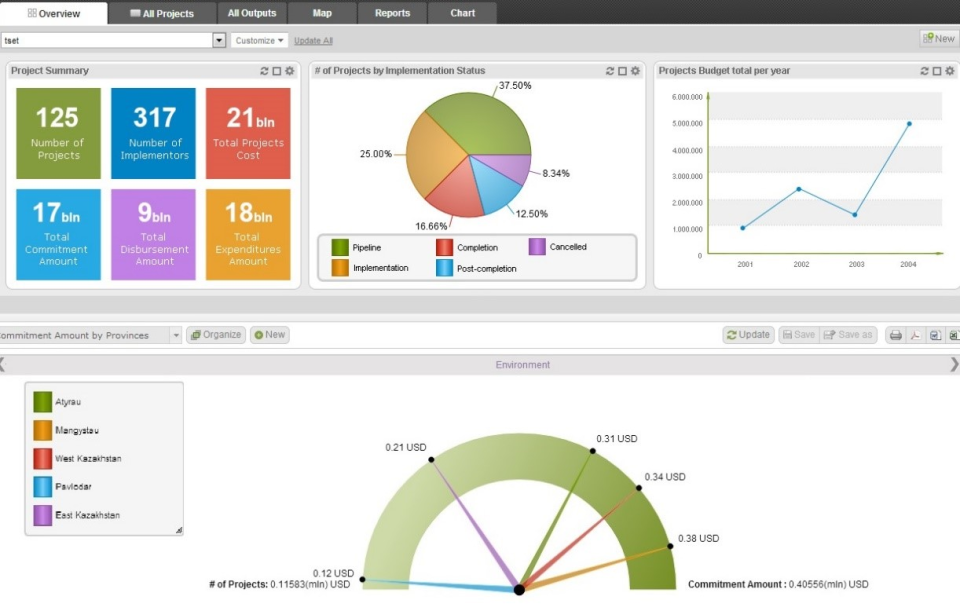This screenshot has width=960, height=611.
Task: Export the chart to PDF
Action: coord(913,335)
